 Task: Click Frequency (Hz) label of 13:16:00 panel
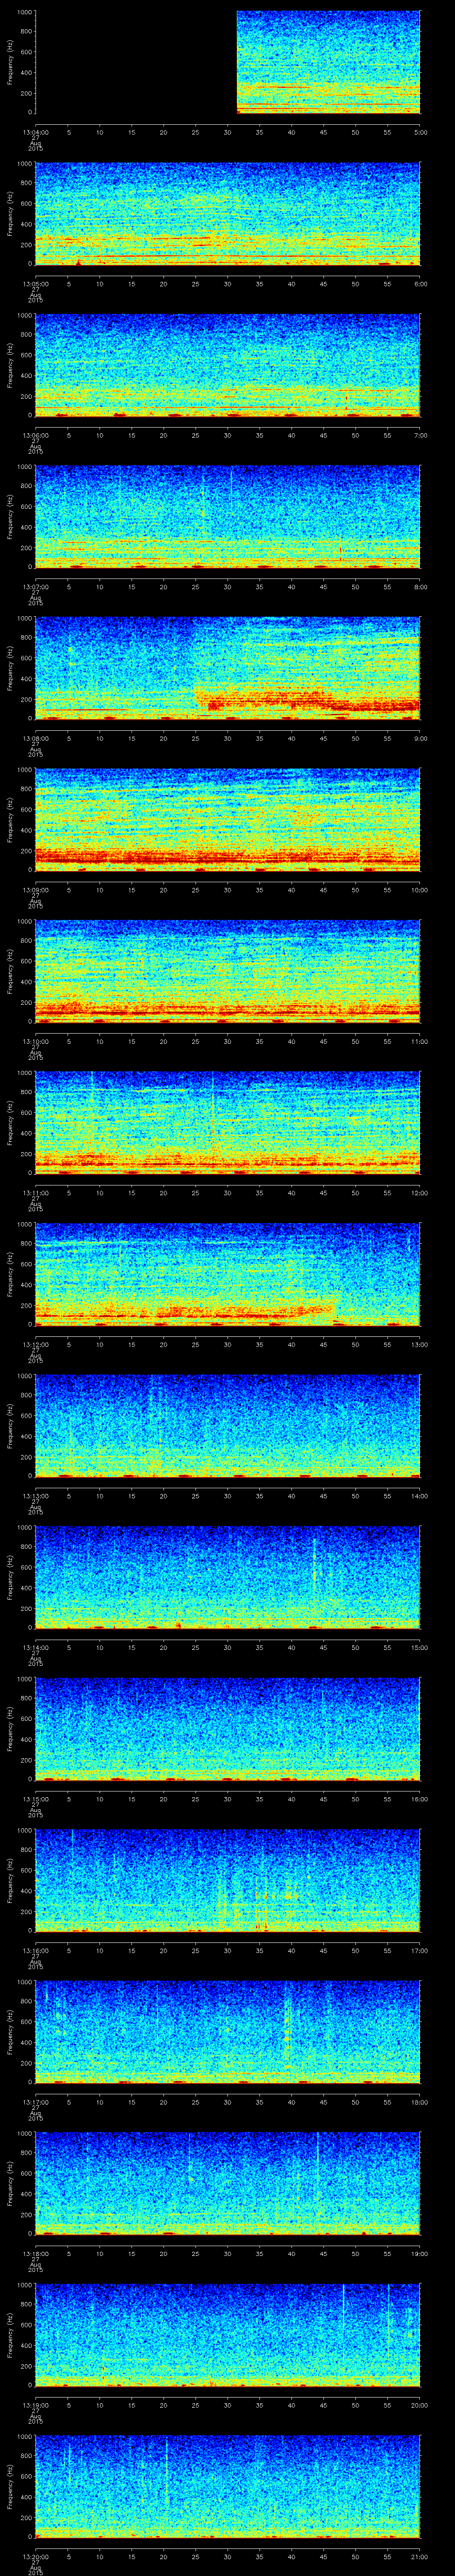pyautogui.click(x=10, y=1881)
